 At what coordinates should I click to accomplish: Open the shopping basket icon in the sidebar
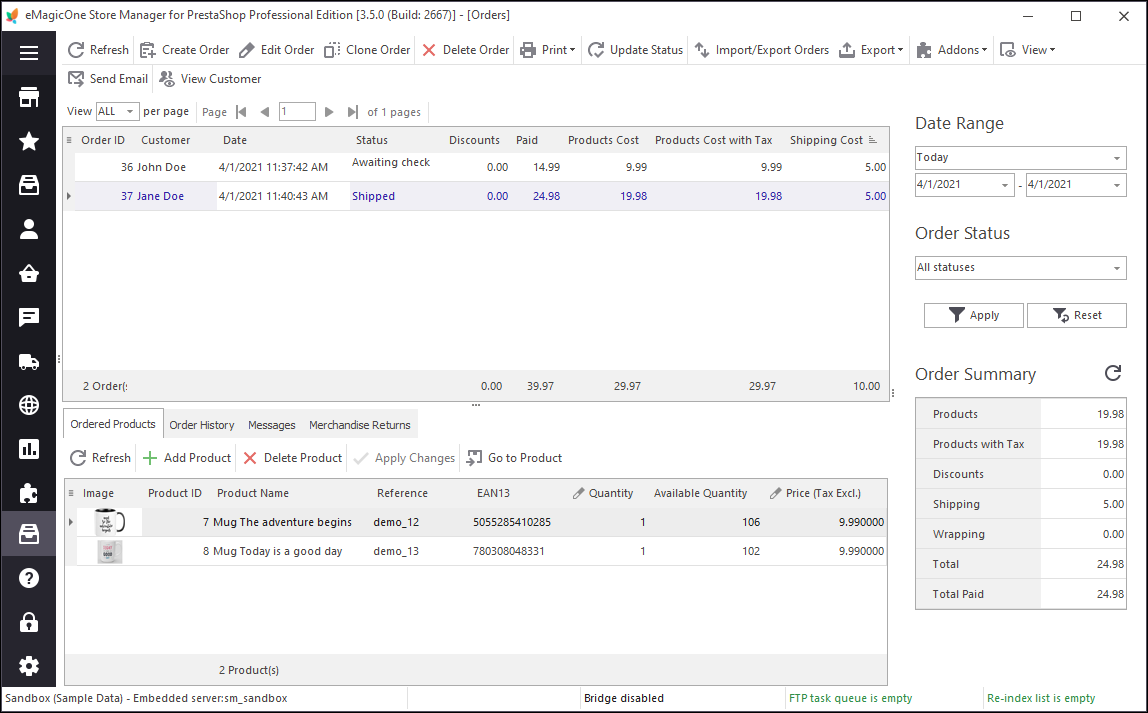29,273
